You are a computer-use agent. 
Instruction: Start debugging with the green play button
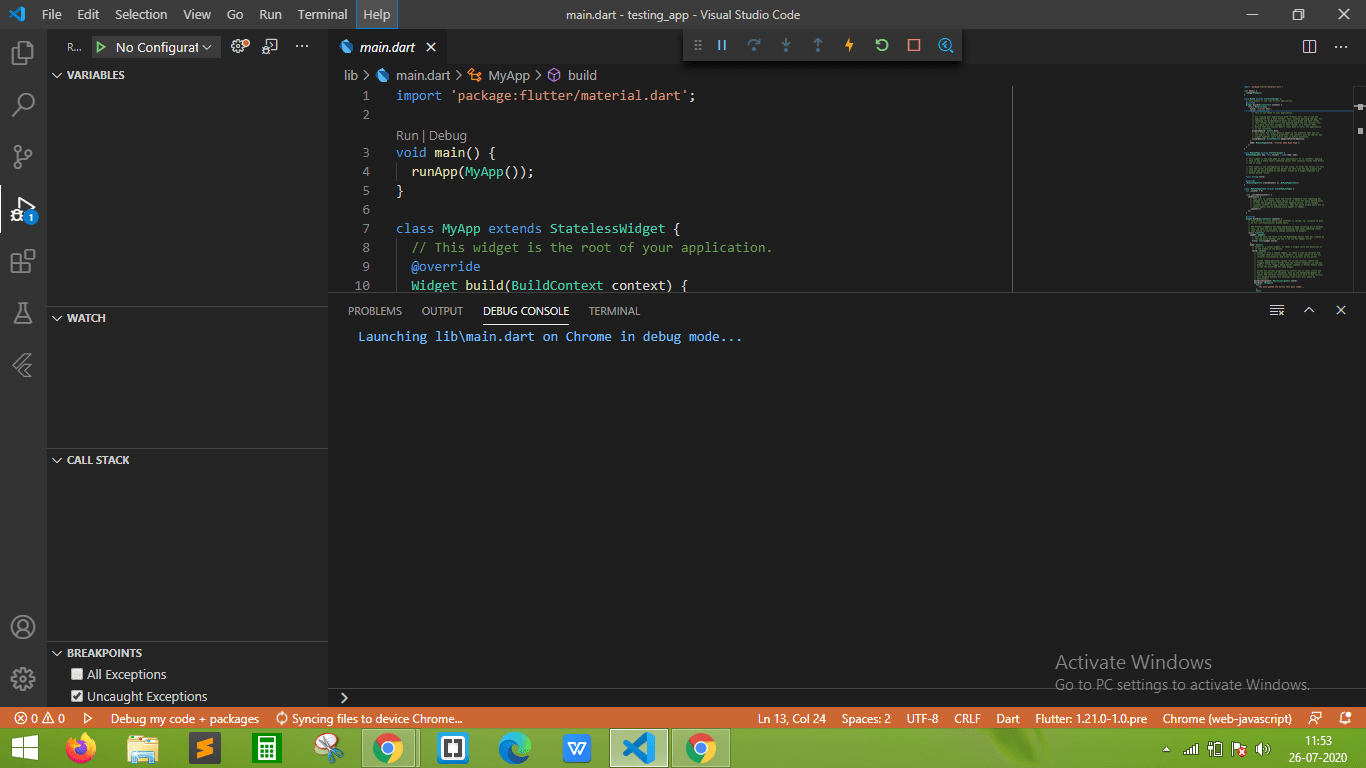101,47
